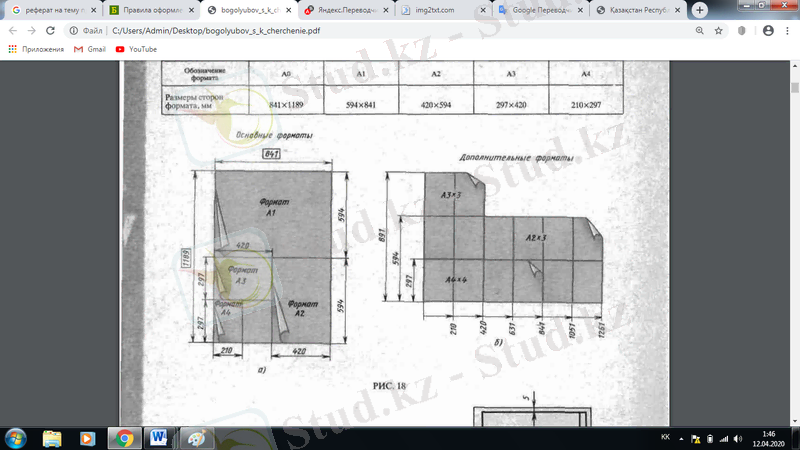Click the 'Дополнительные форматы' heading
This screenshot has height=450, width=800.
[516, 158]
